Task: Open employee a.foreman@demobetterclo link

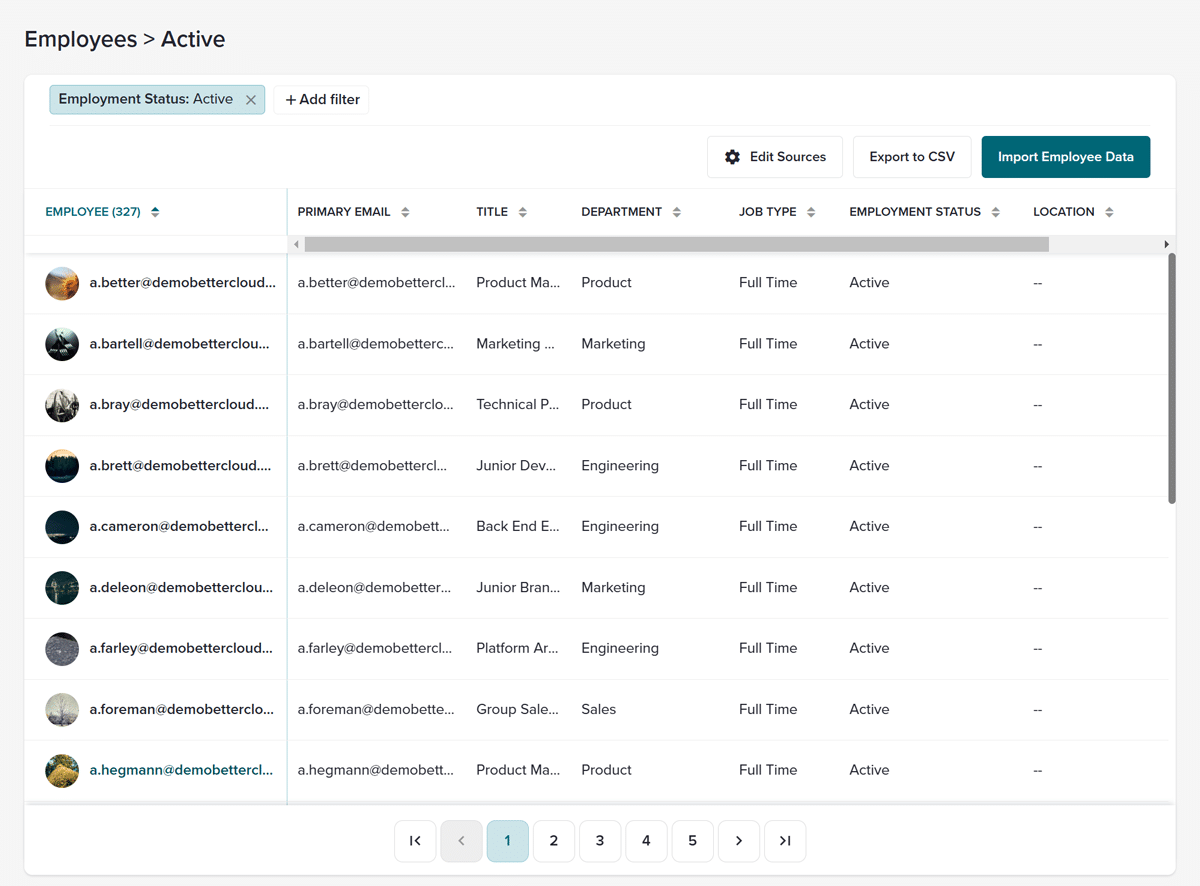Action: [x=182, y=710]
